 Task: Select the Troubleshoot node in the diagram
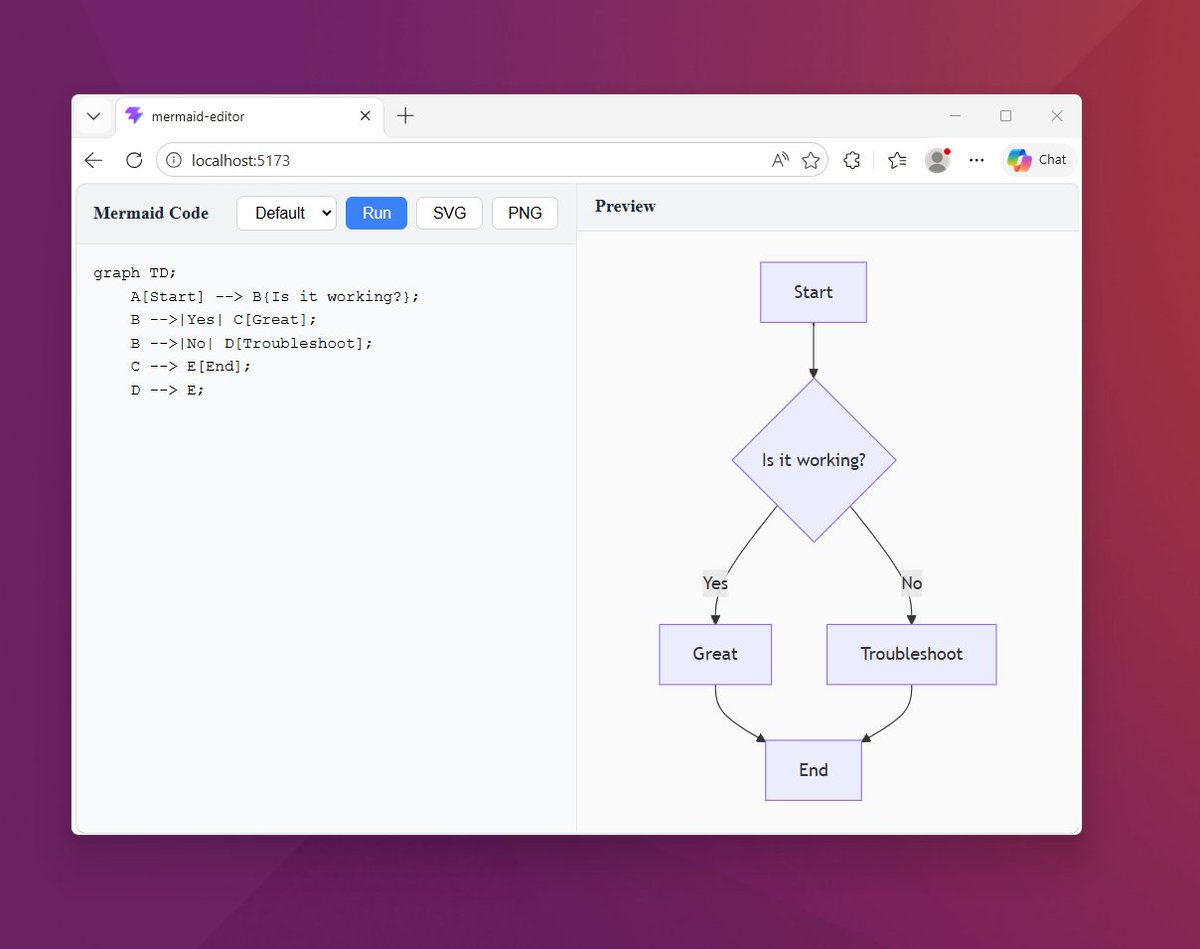tap(912, 654)
